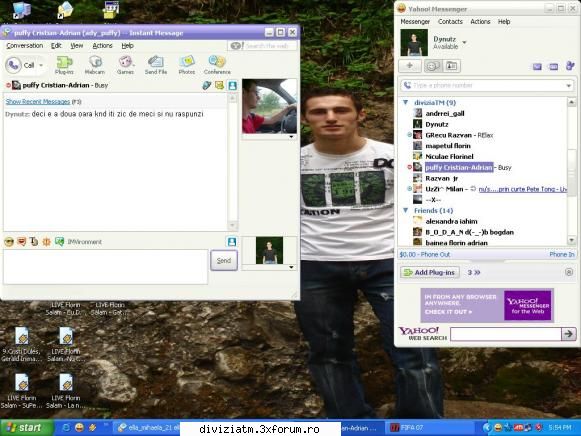Click the SMS text message icon in Messenger
This screenshot has height=436, width=581.
pos(554,67)
